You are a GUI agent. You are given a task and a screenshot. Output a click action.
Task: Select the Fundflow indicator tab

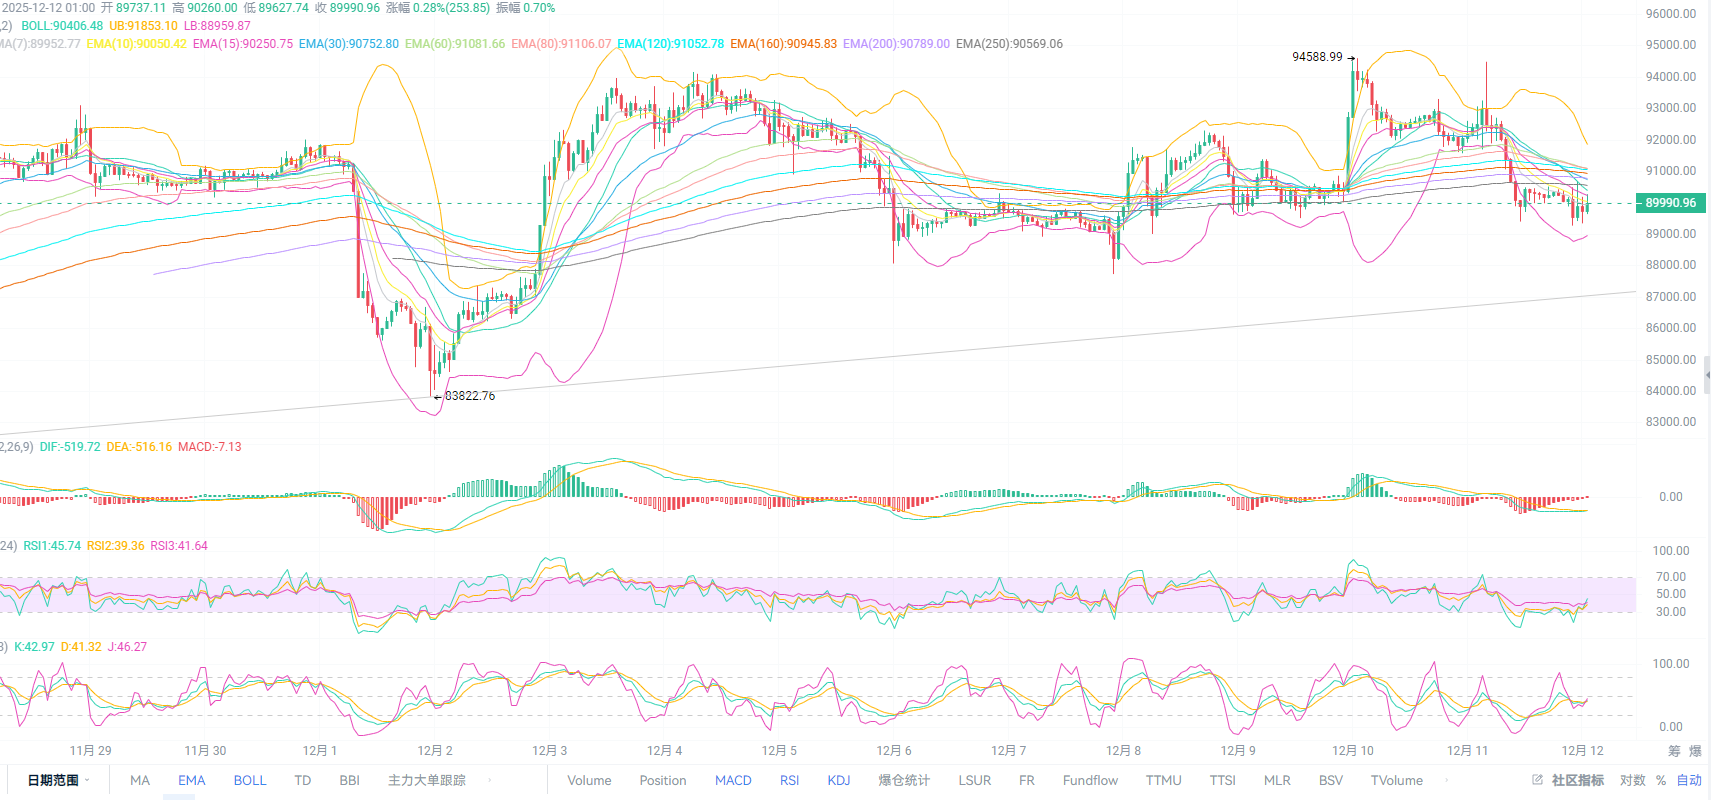pyautogui.click(x=1090, y=780)
